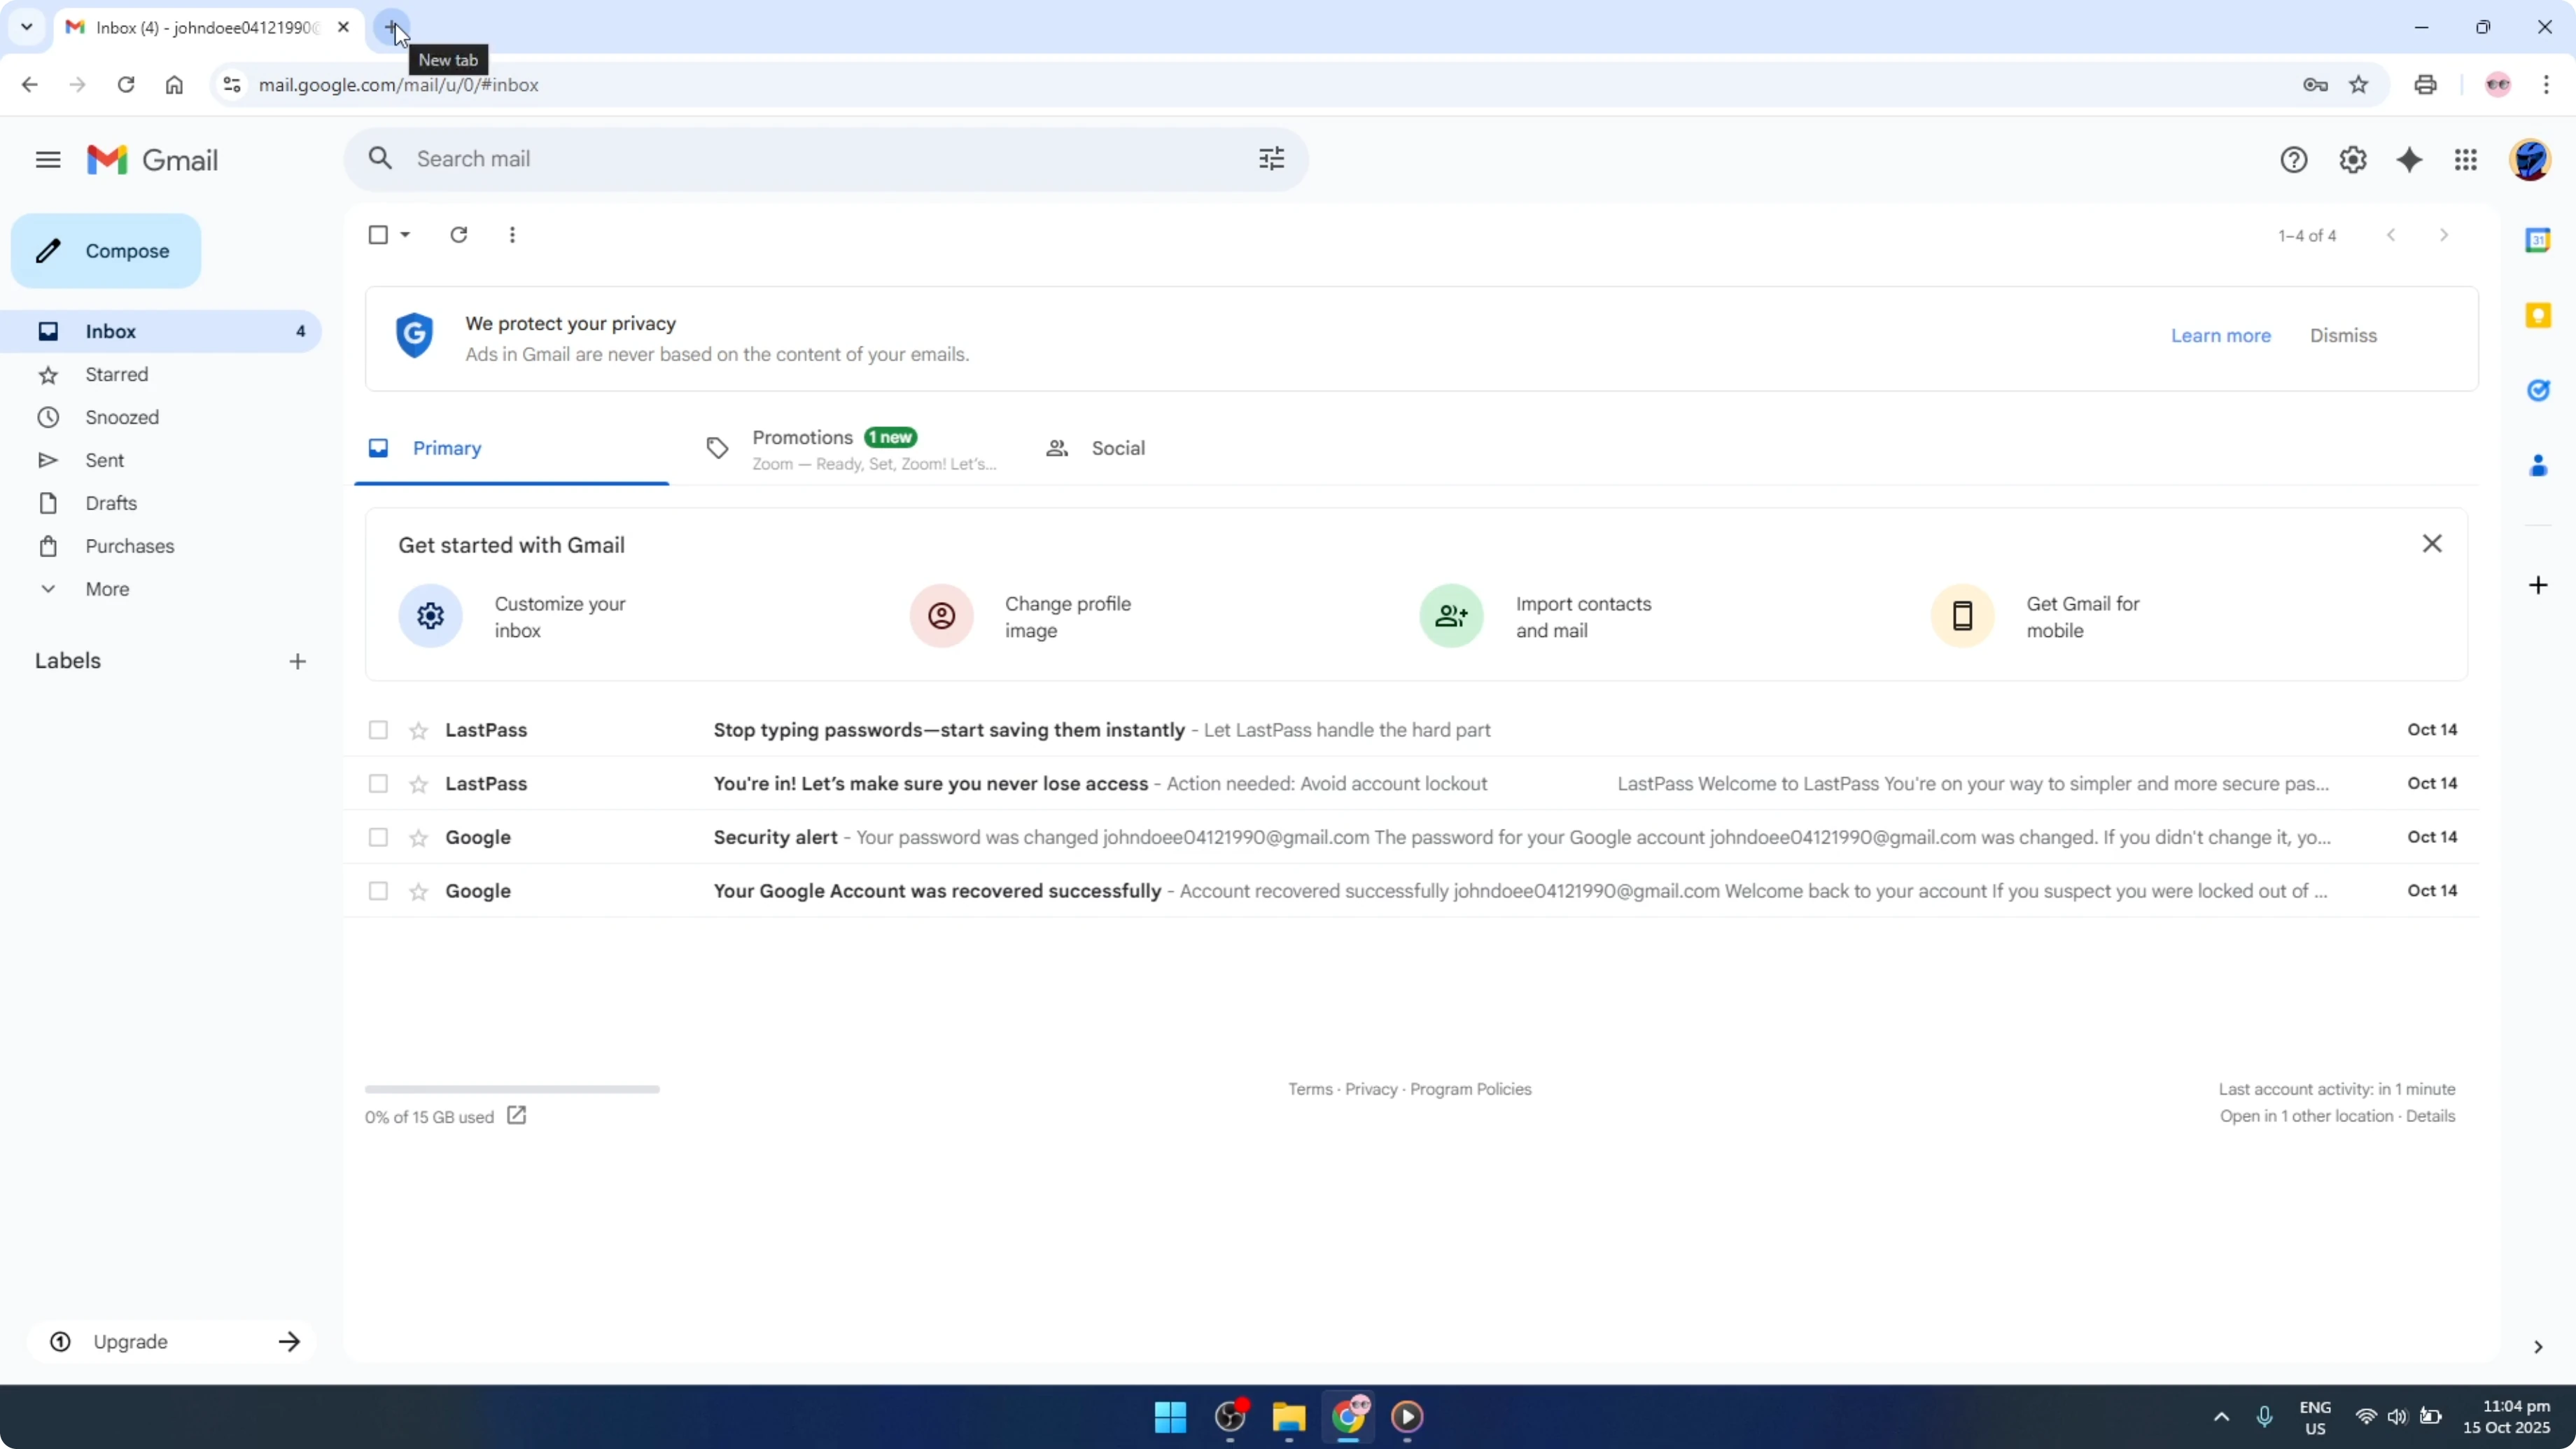
Task: Refresh the inbox message list
Action: (x=458, y=235)
